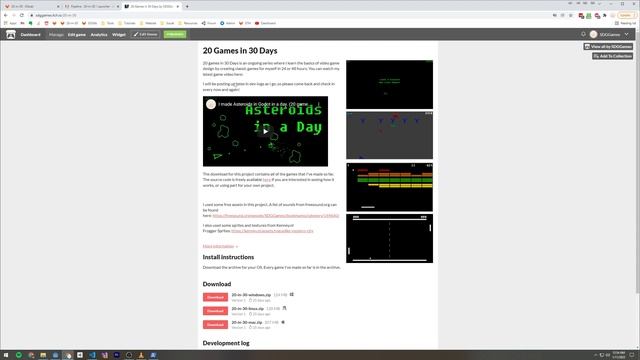Close the active itch.io browser tab
This screenshot has height=360, width=640.
pos(178,7)
